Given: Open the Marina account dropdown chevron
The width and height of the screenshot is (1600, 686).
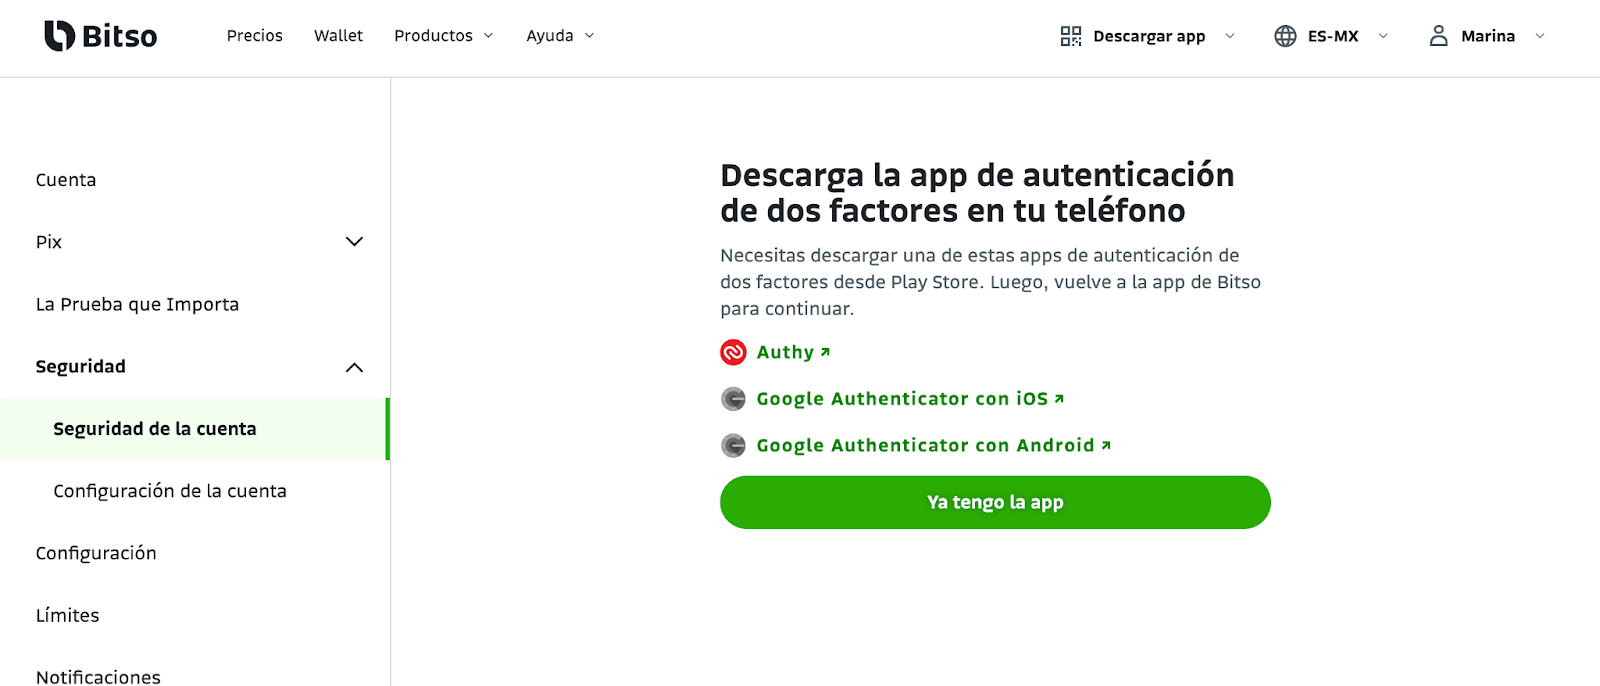Looking at the screenshot, I should [1540, 36].
